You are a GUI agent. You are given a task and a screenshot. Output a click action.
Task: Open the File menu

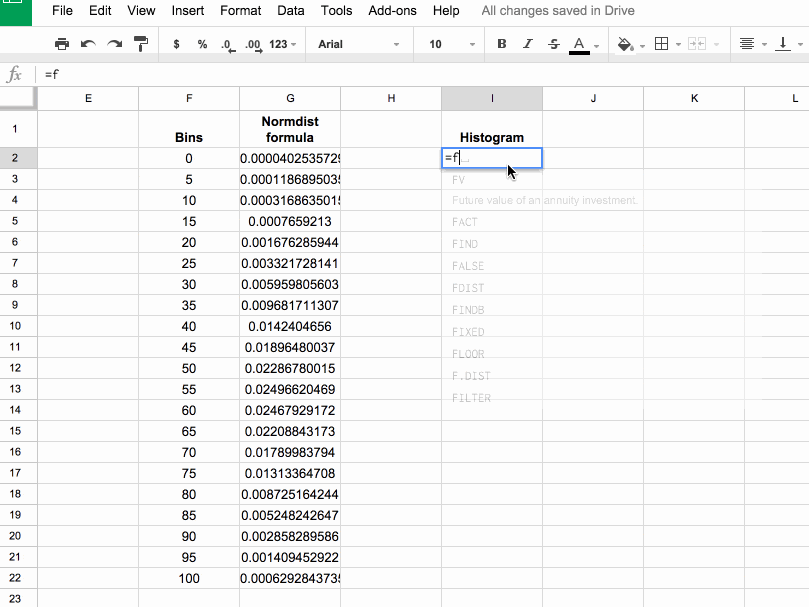(62, 11)
